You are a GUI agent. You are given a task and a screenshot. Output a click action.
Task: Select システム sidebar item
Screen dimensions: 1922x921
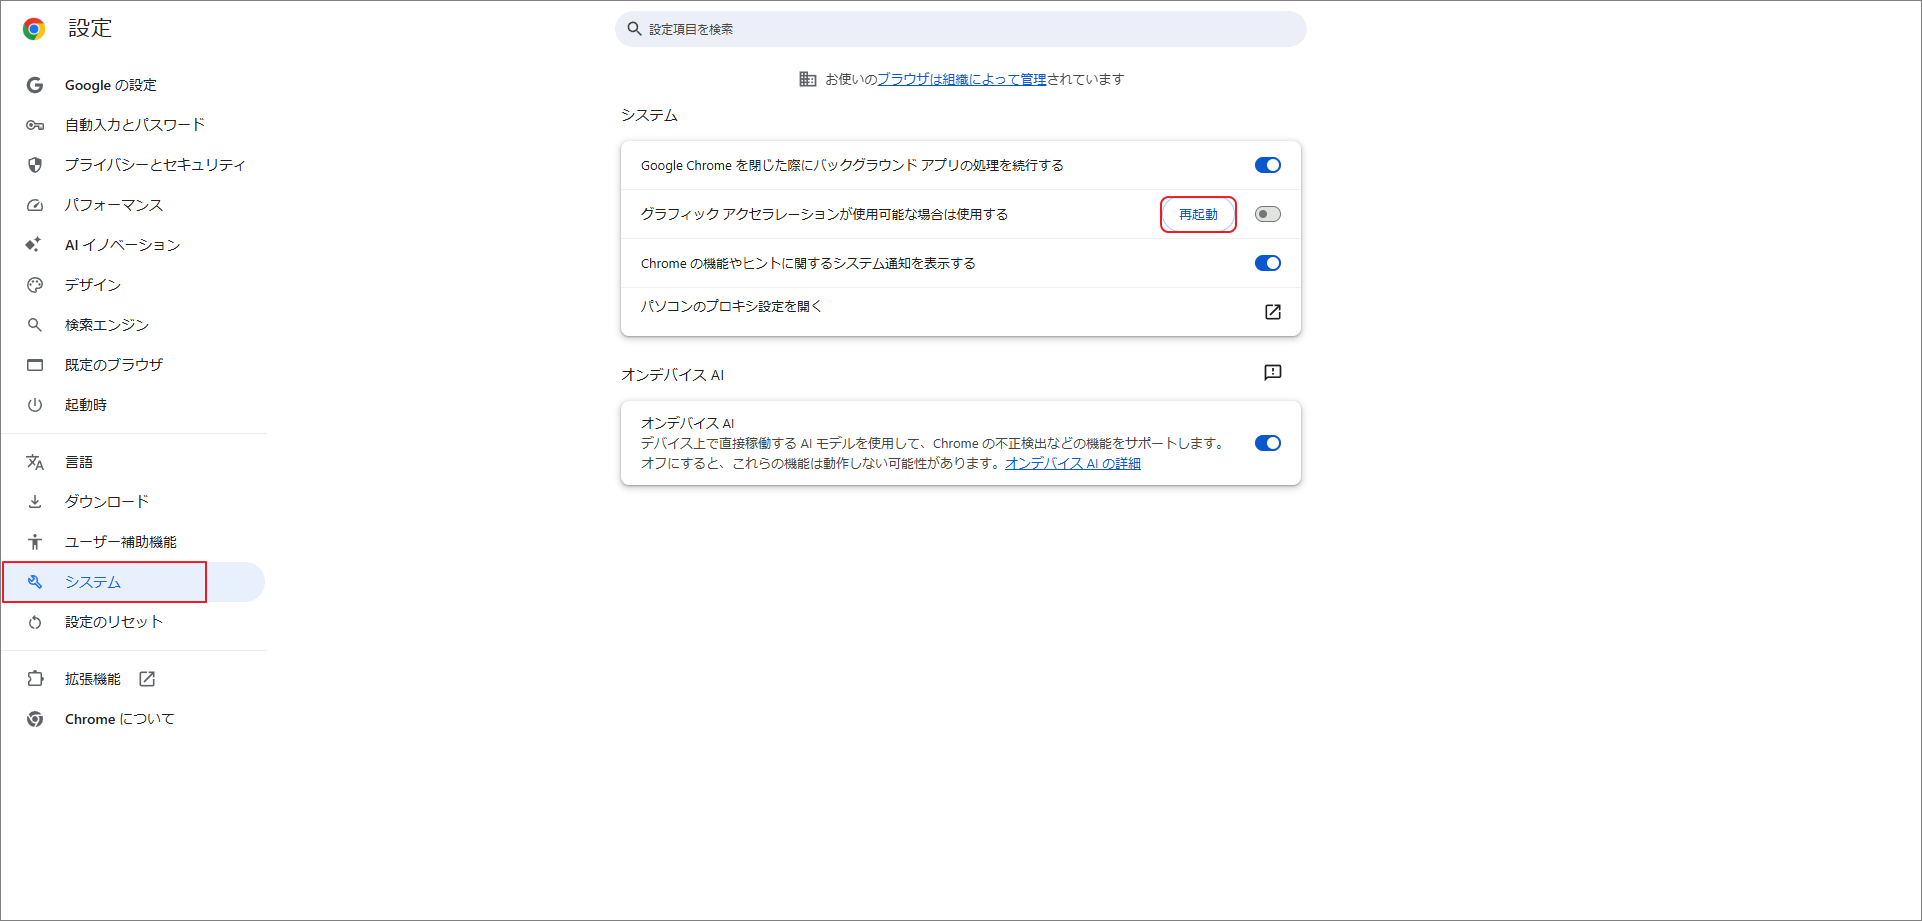133,582
